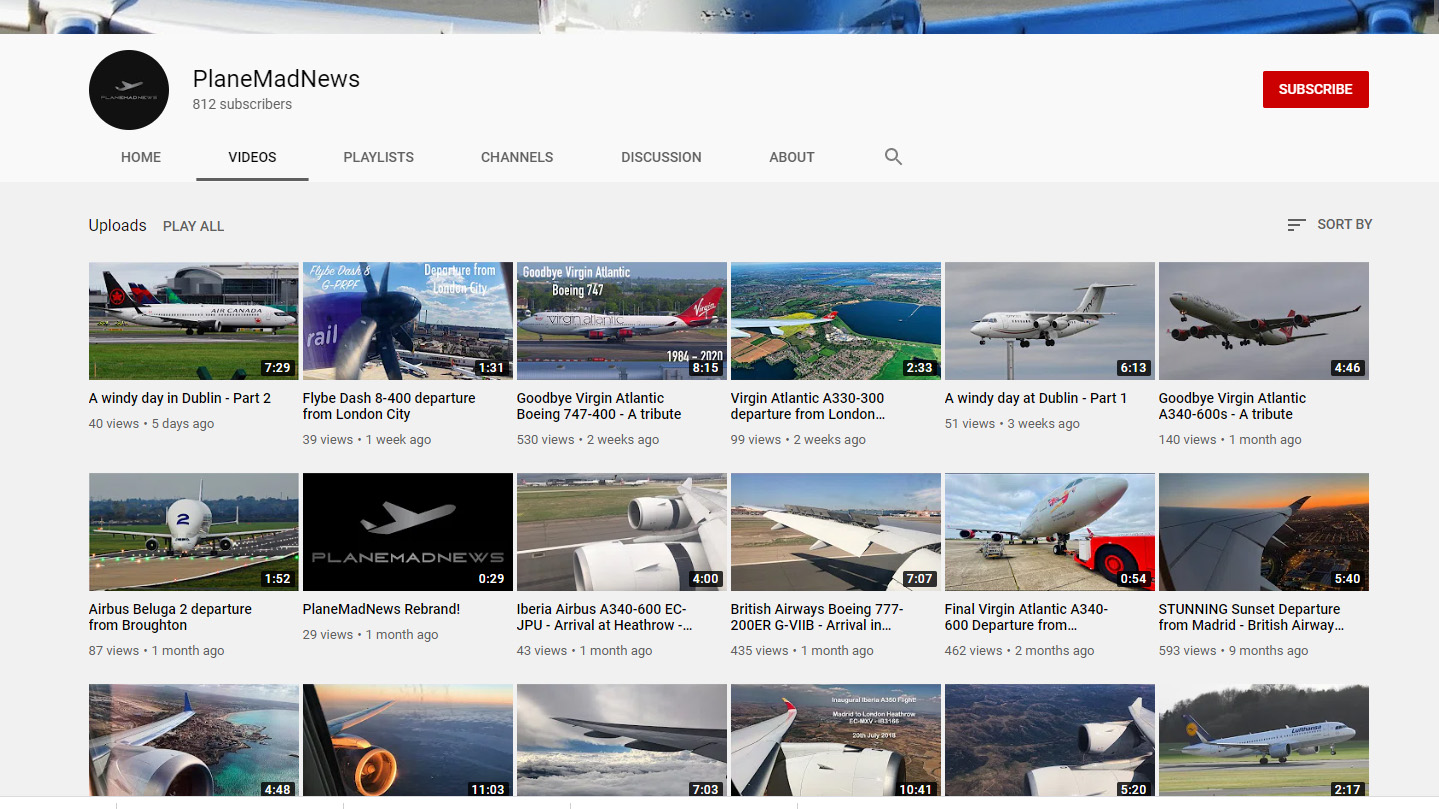The image size is (1439, 809).
Task: Click the 'Uploads' section heading
Action: (x=117, y=226)
